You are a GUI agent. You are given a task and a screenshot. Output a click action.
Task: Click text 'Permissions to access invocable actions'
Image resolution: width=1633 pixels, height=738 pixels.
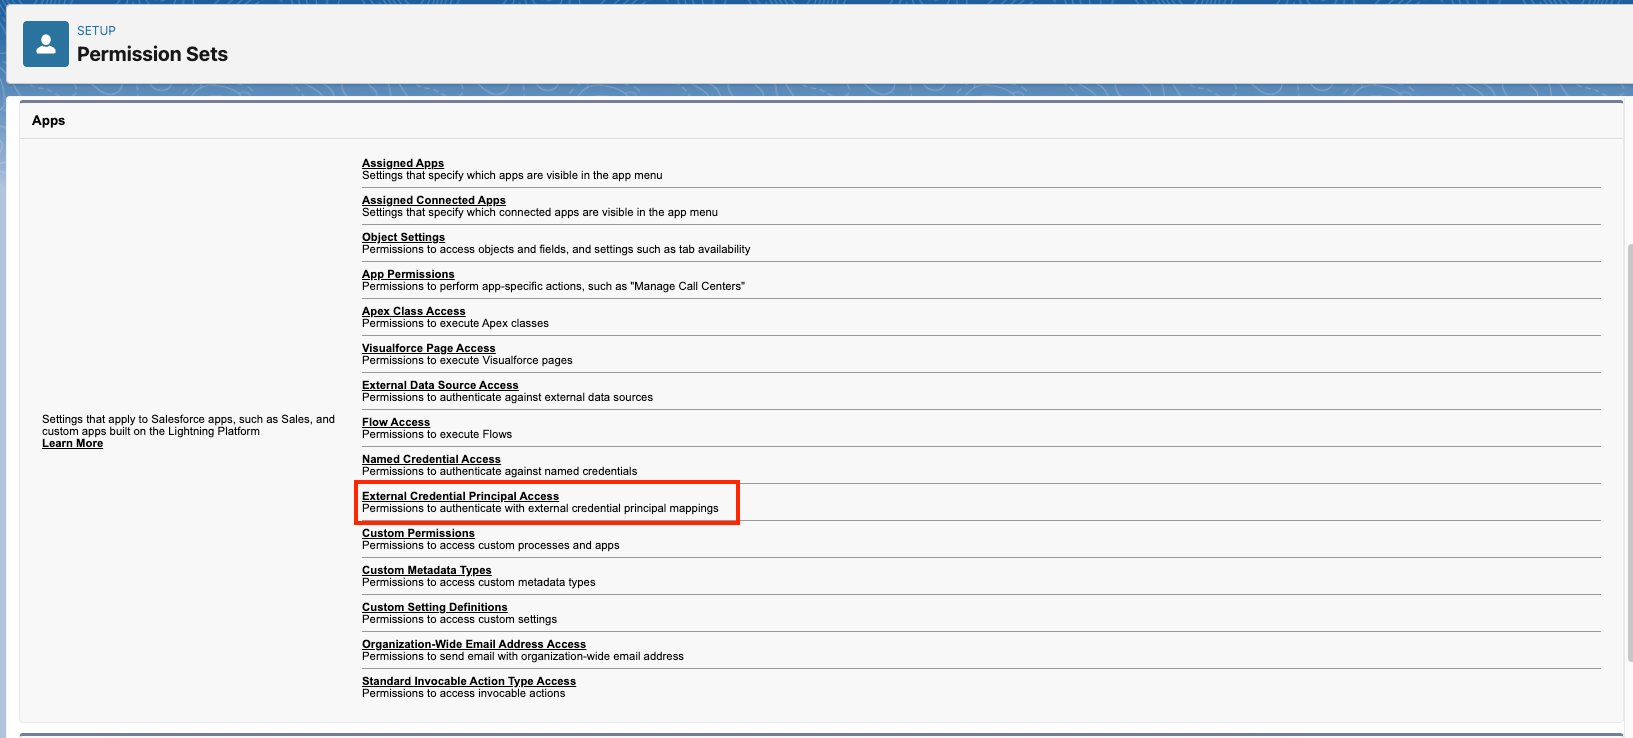coord(463,693)
